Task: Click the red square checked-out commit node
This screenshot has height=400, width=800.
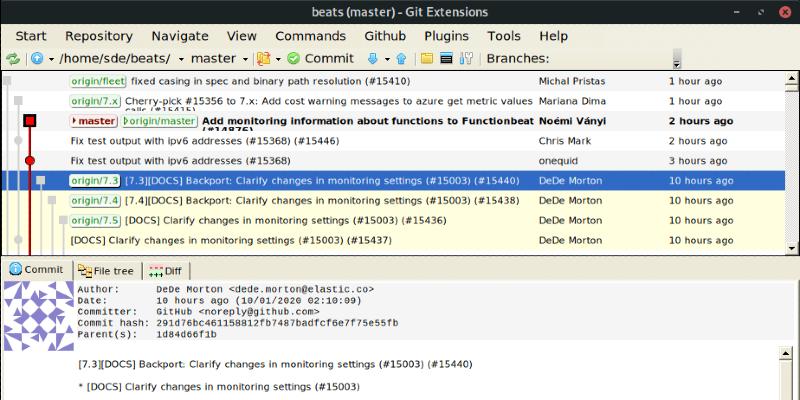Action: coord(30,121)
